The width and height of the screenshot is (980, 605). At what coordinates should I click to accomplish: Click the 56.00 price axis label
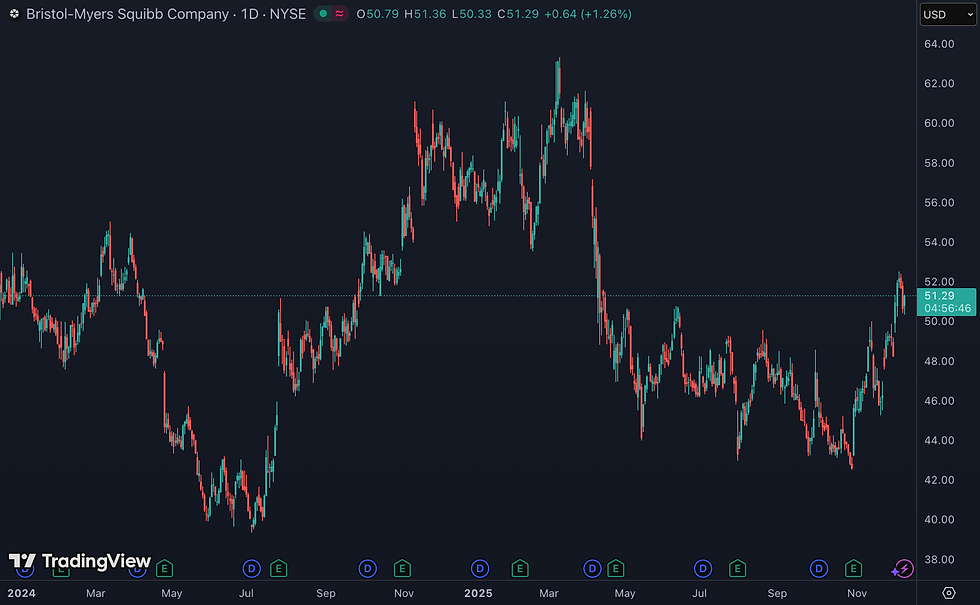click(939, 202)
